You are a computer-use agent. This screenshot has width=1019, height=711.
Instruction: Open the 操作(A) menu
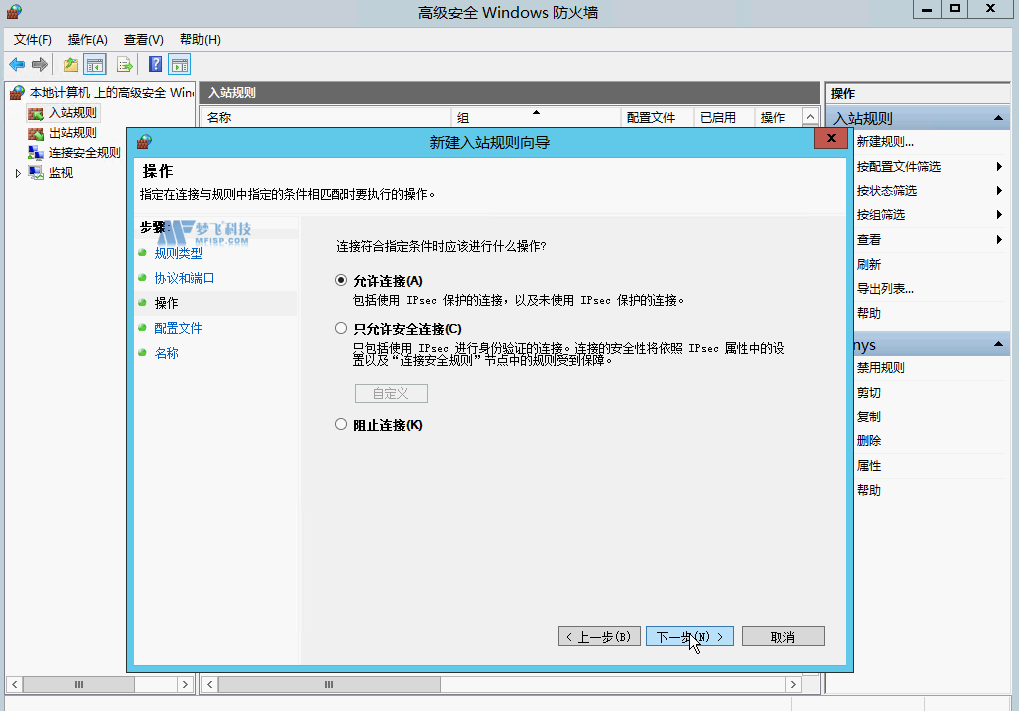pos(87,39)
